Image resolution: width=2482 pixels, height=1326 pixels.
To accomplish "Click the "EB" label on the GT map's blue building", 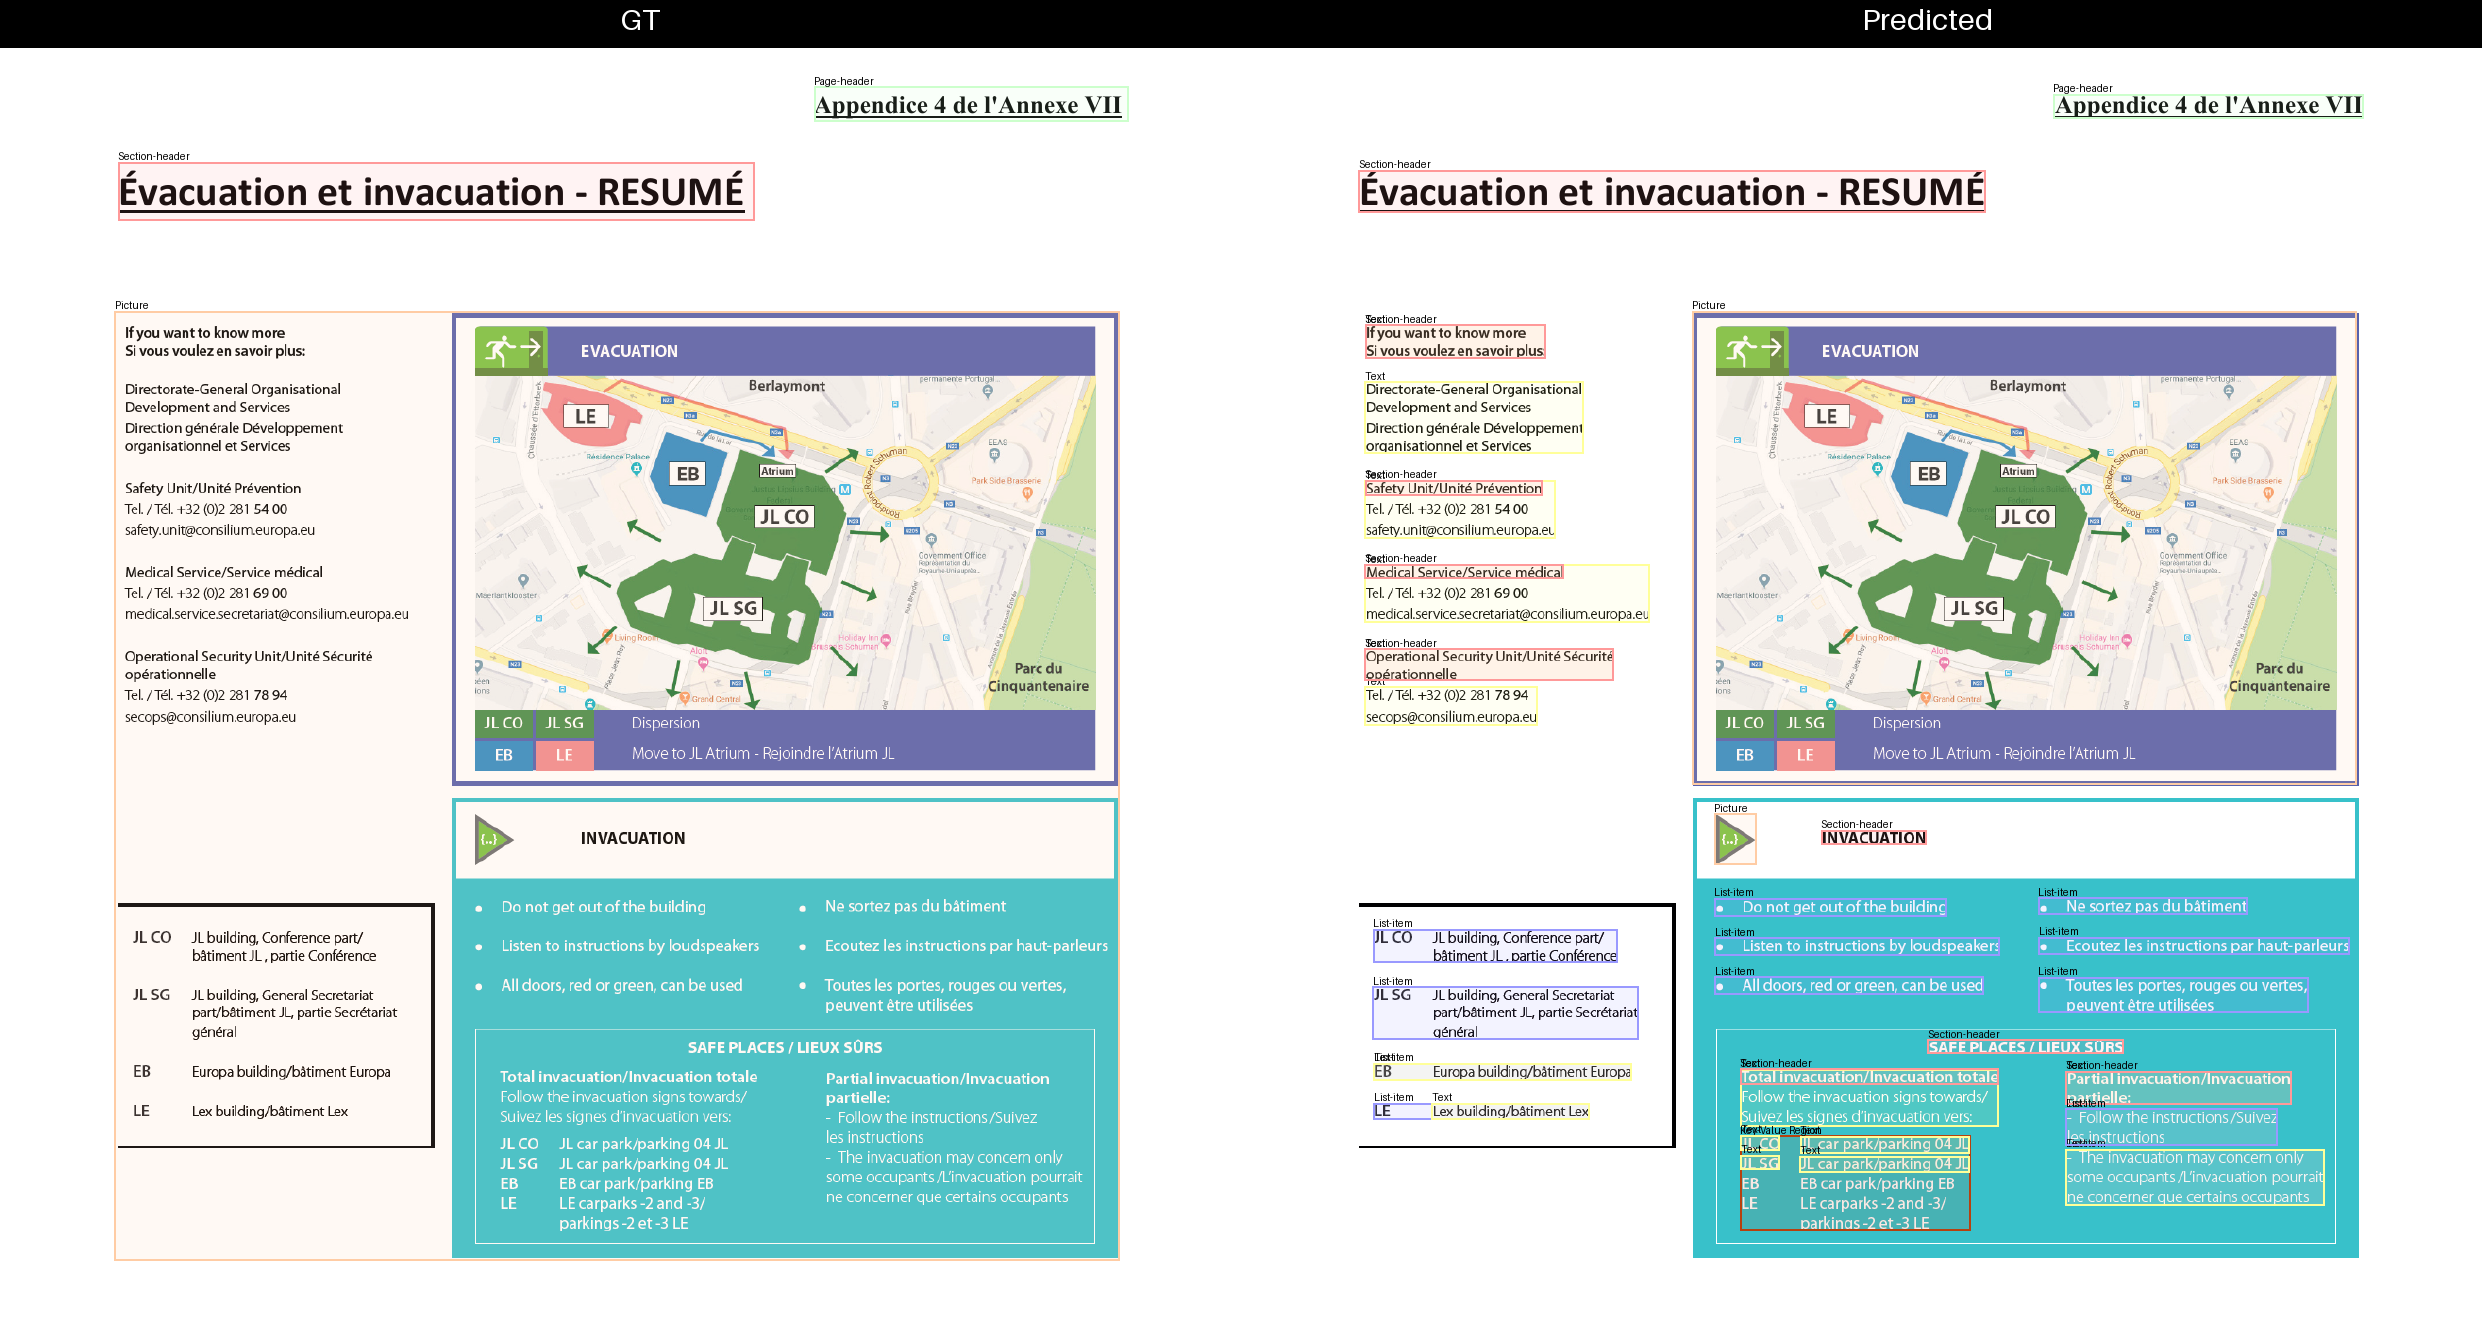I will click(688, 474).
